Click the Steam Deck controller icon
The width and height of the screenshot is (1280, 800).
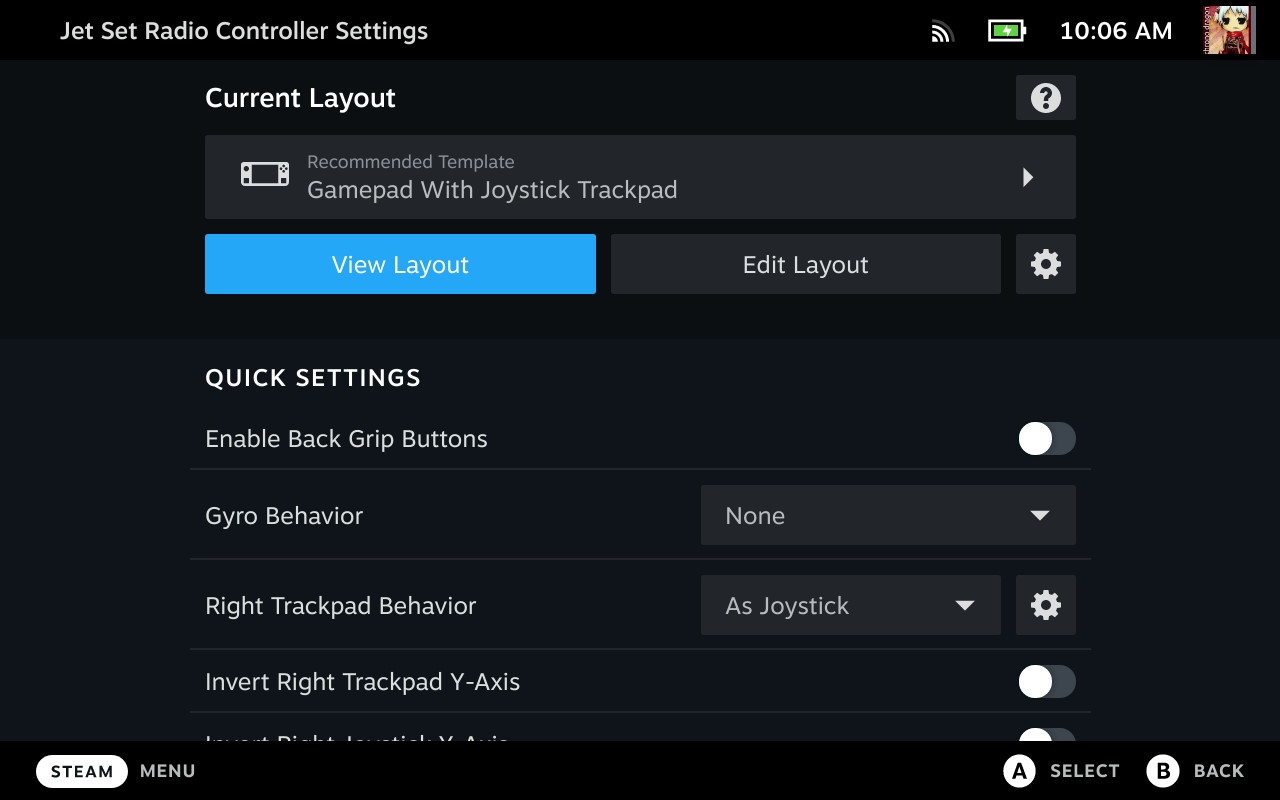point(265,175)
